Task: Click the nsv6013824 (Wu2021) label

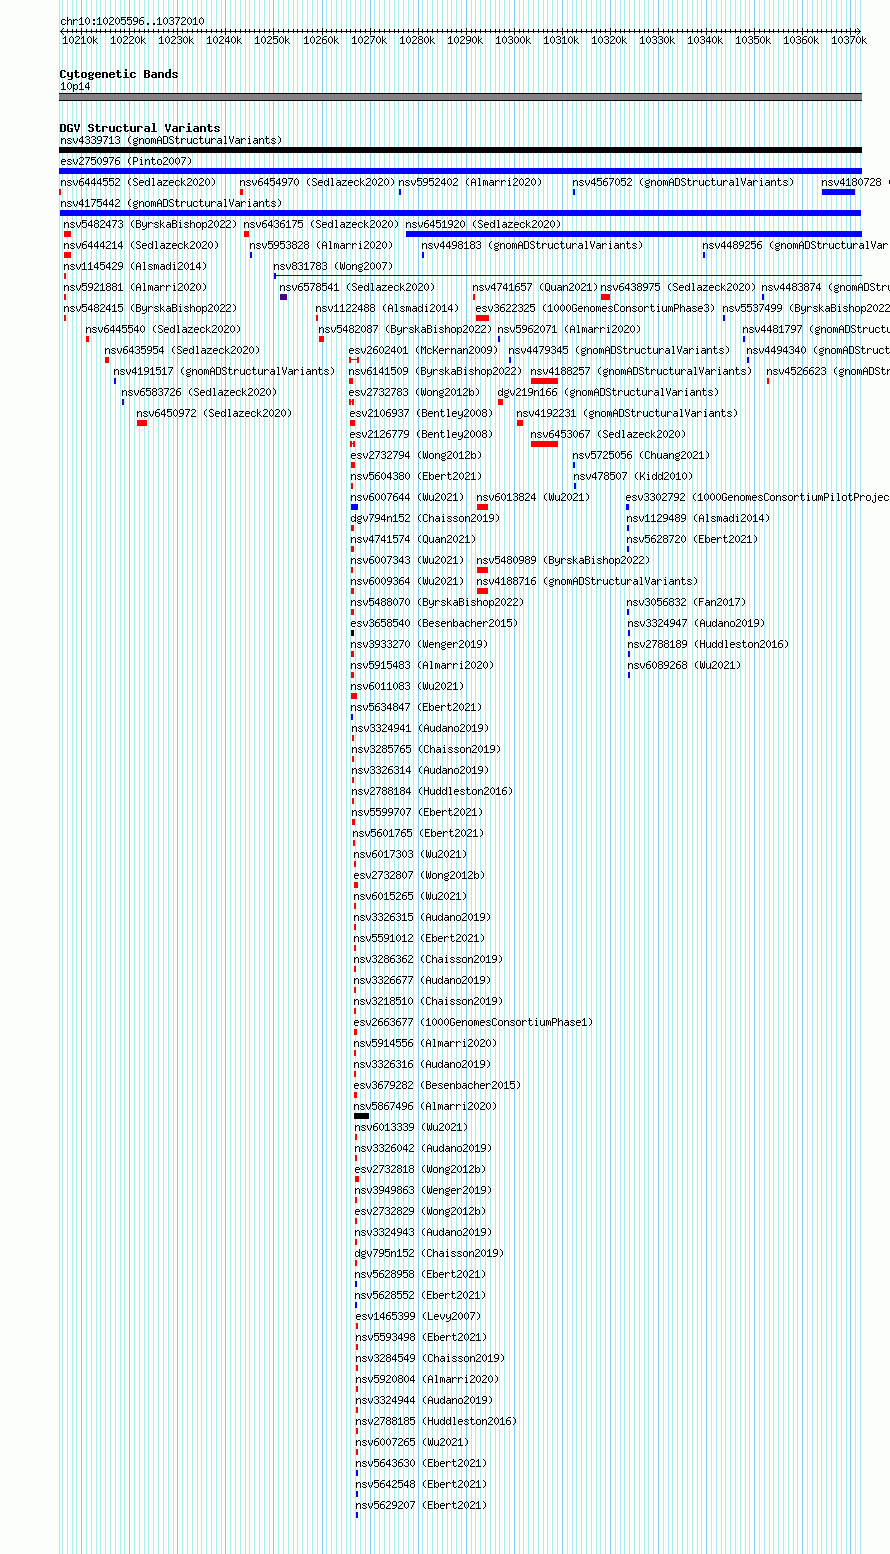Action: tap(533, 497)
